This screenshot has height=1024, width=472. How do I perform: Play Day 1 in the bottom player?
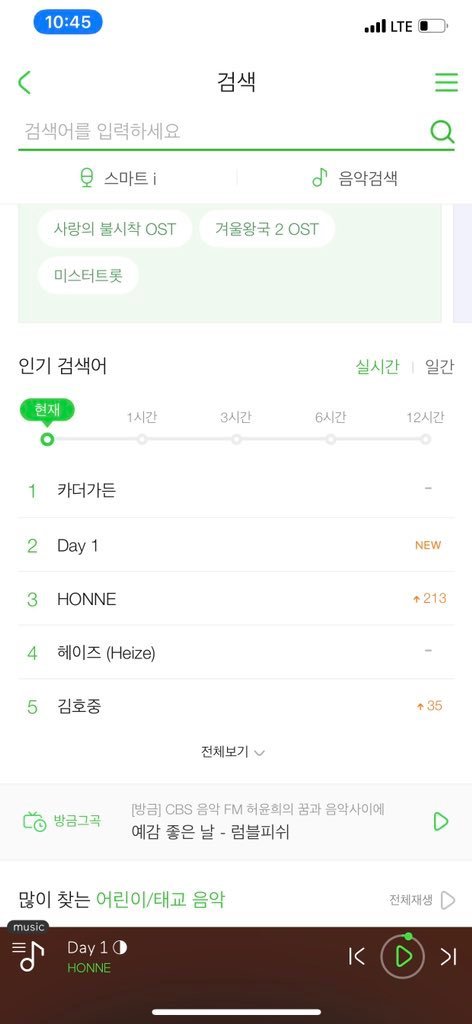coord(403,956)
